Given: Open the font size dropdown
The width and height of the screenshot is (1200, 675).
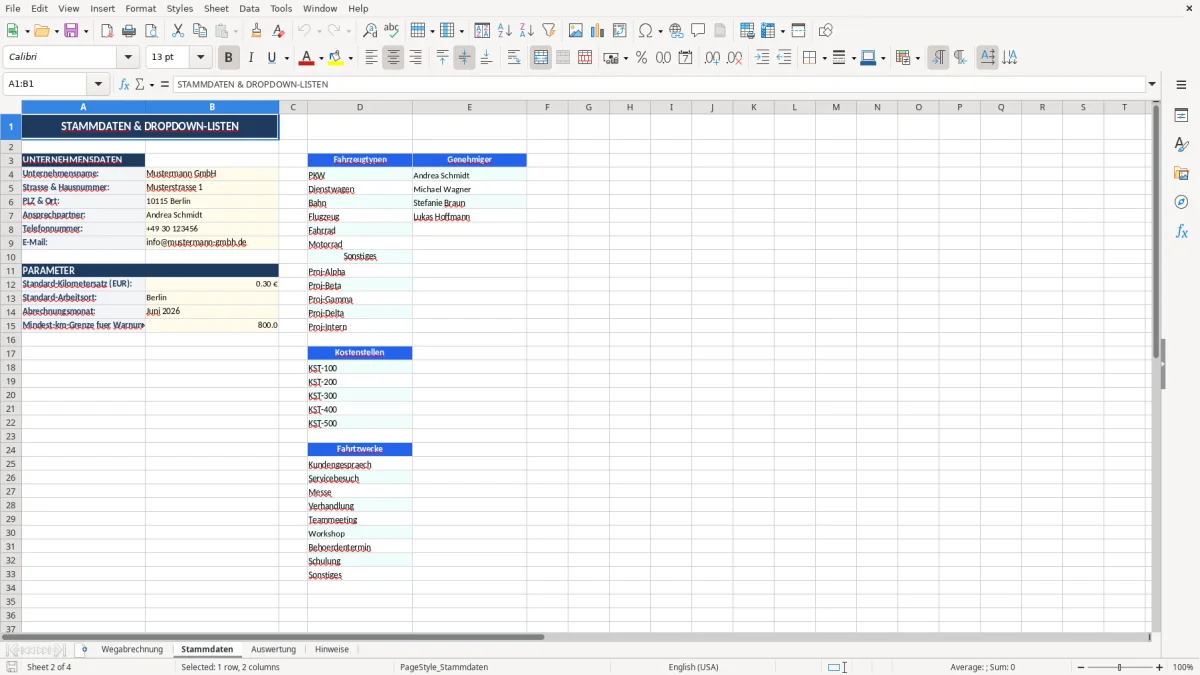Looking at the screenshot, I should 201,58.
